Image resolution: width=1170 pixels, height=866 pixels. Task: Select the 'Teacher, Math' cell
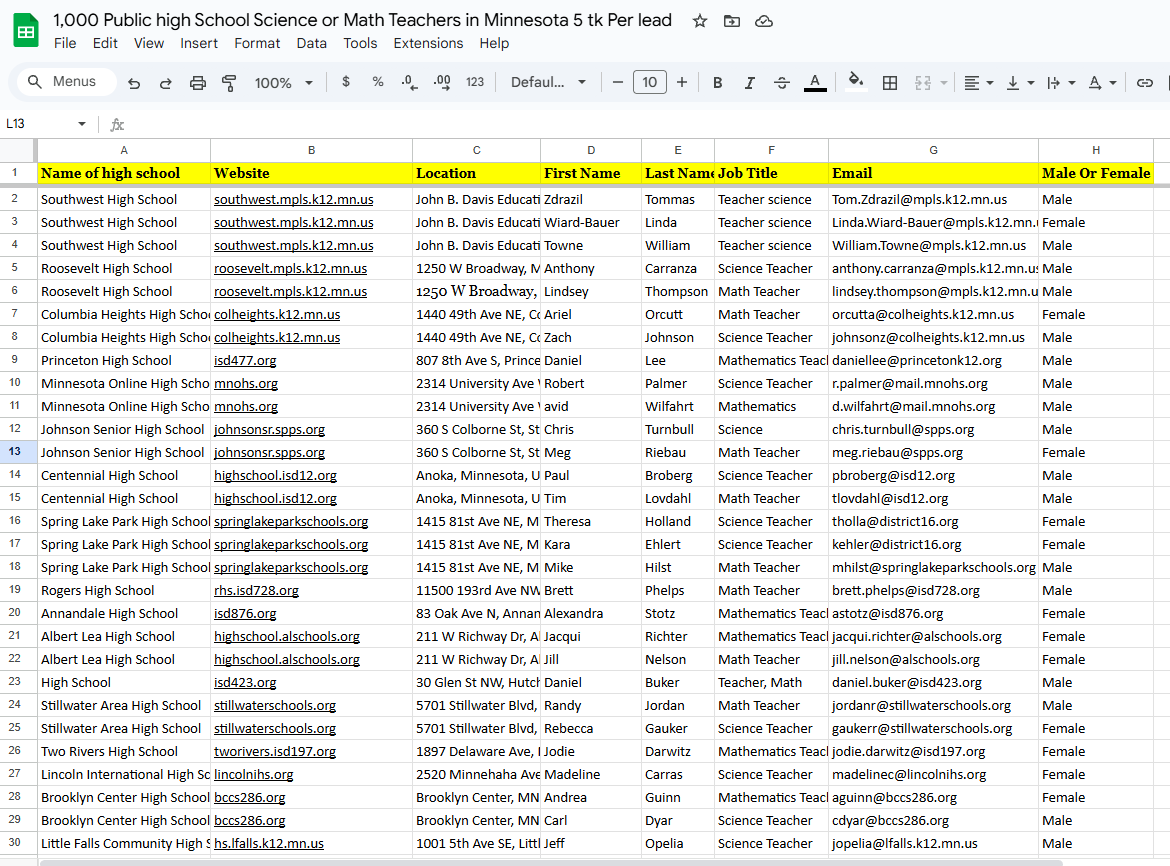[771, 683]
